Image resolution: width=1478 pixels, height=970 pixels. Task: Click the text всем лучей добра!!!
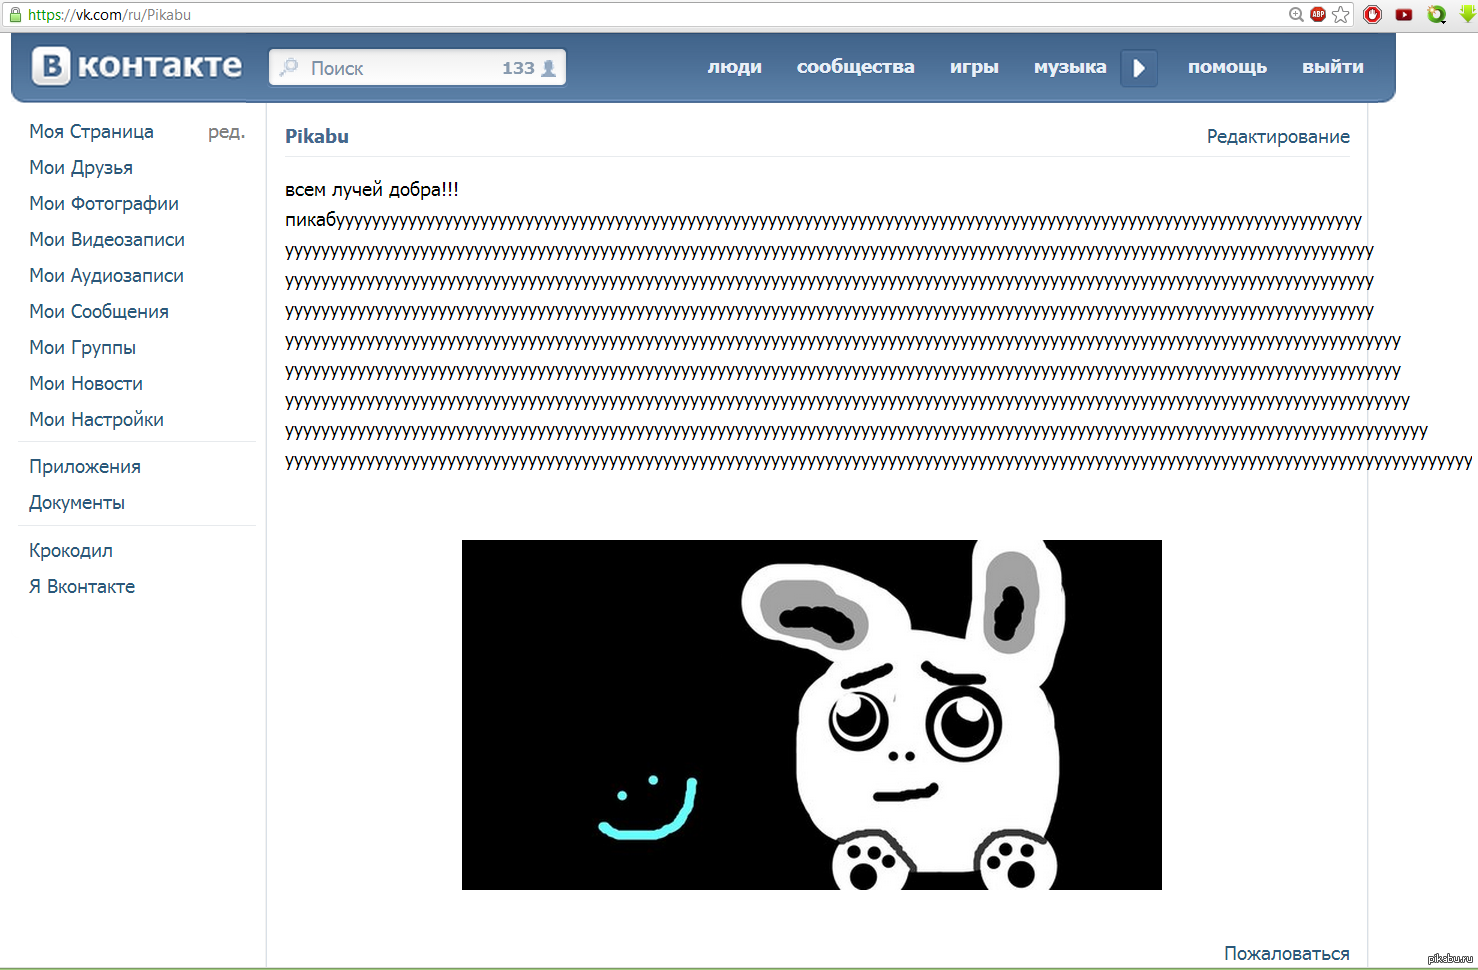pyautogui.click(x=372, y=190)
